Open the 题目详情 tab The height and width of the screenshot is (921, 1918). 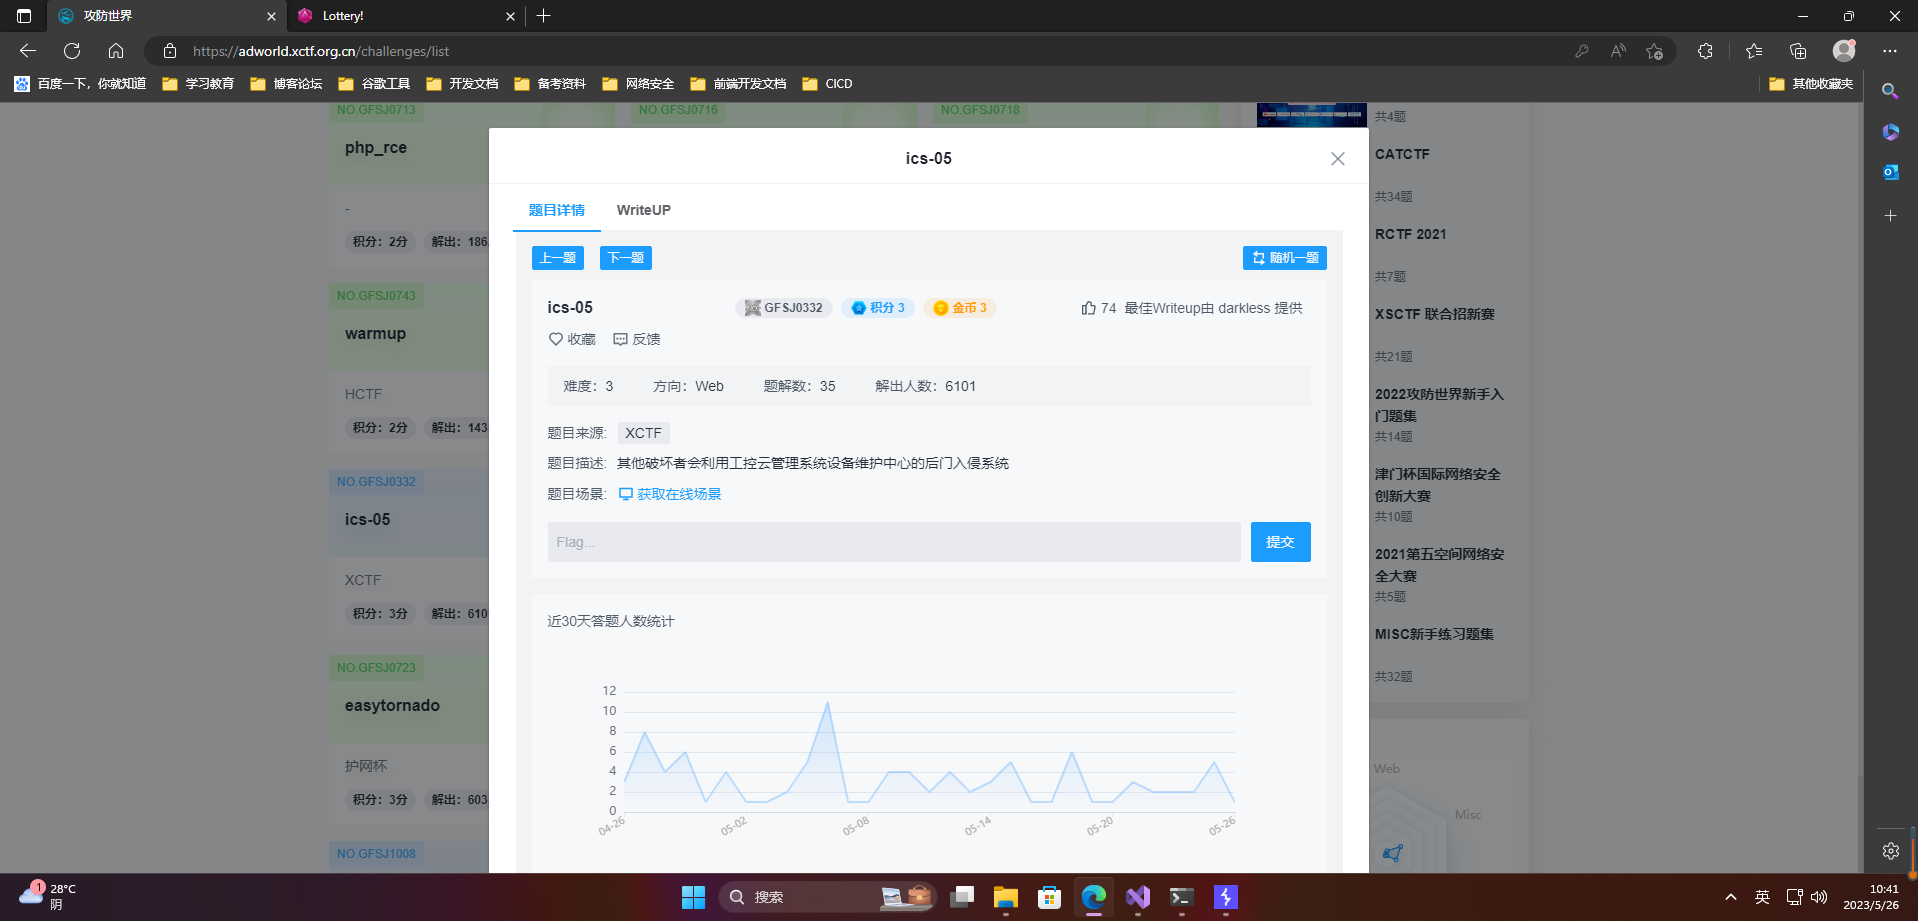557,210
